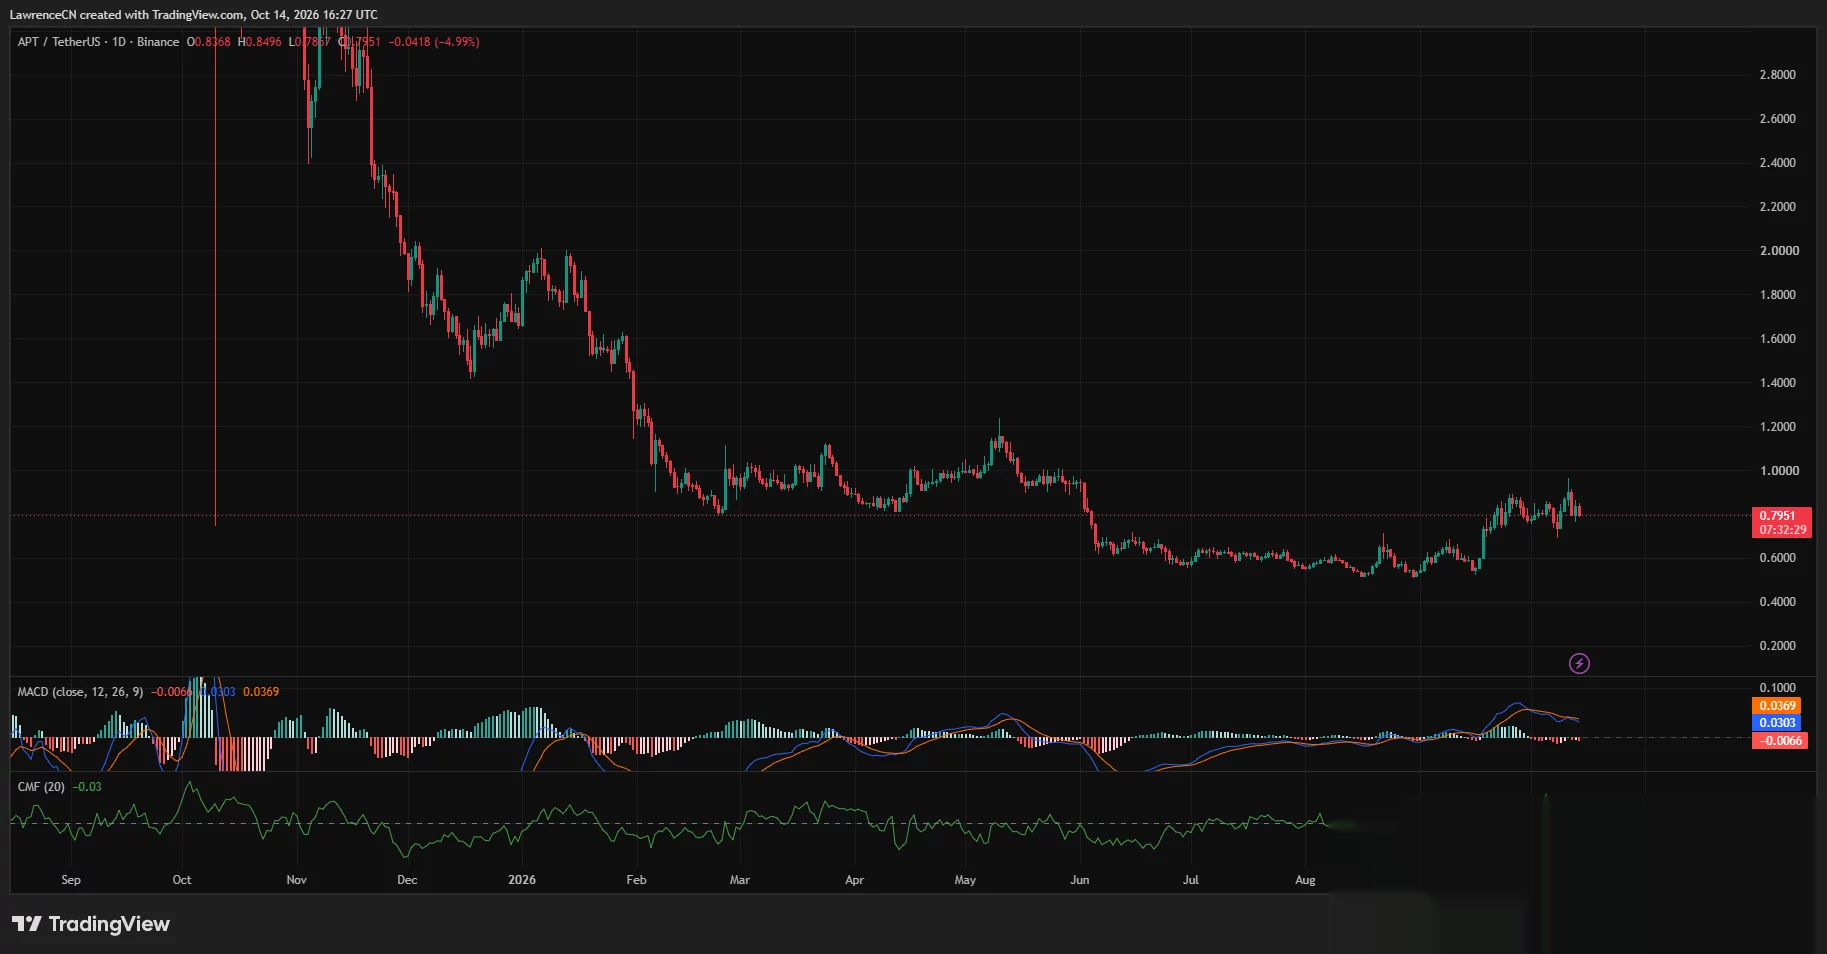Click the 0.0369 value in MACD legend
1827x954 pixels.
pos(261,692)
